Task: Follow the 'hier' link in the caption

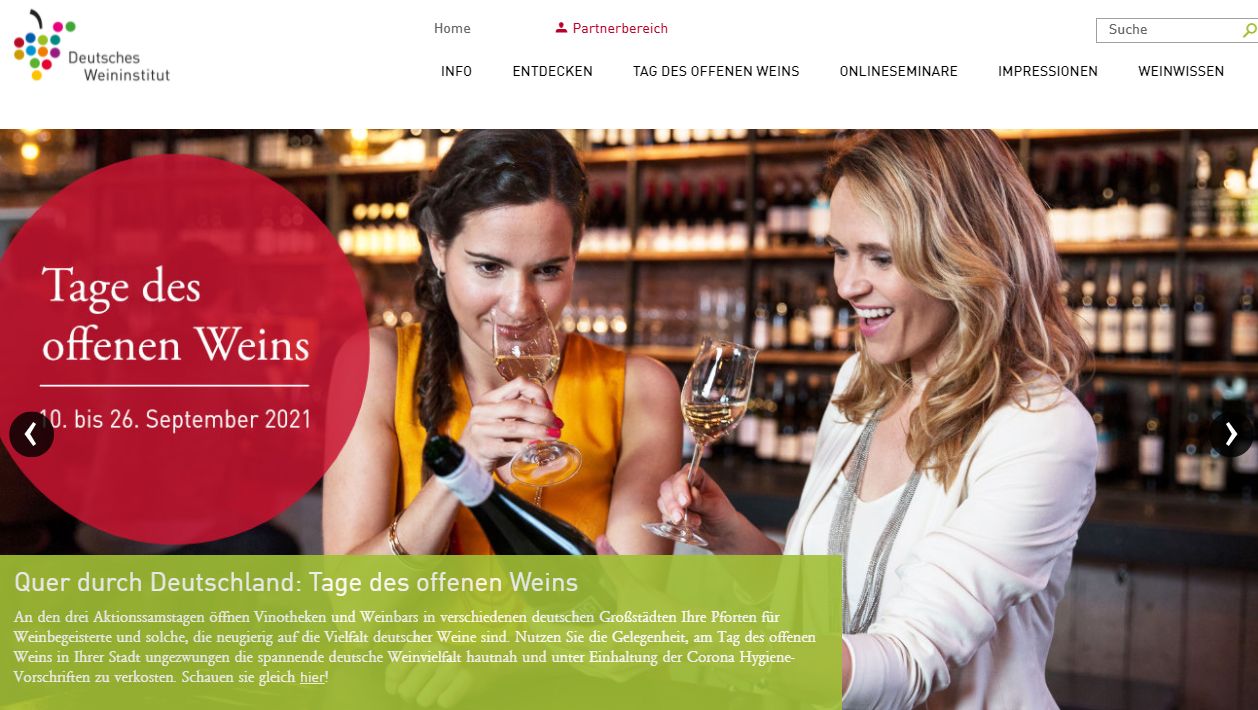Action: [x=312, y=677]
